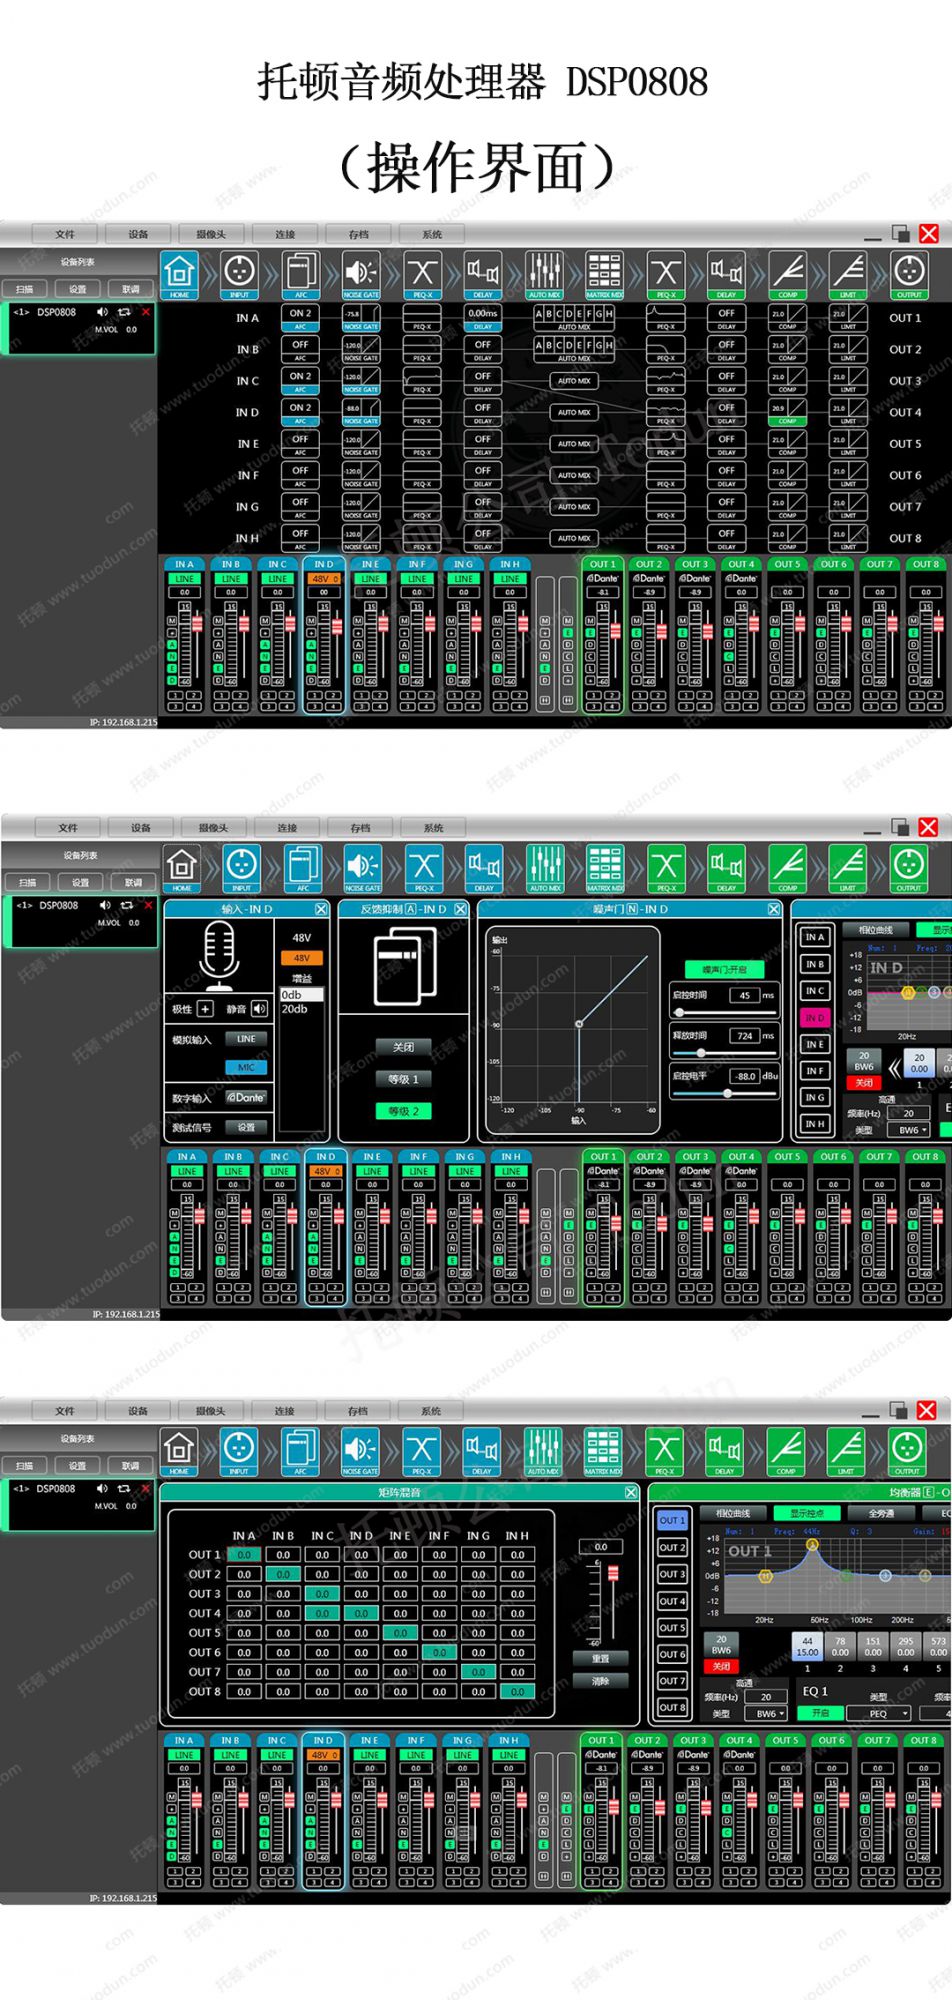This screenshot has height=2000, width=952.
Task: Open the PEQ type dropdown for EQ 1
Action: 878,1713
